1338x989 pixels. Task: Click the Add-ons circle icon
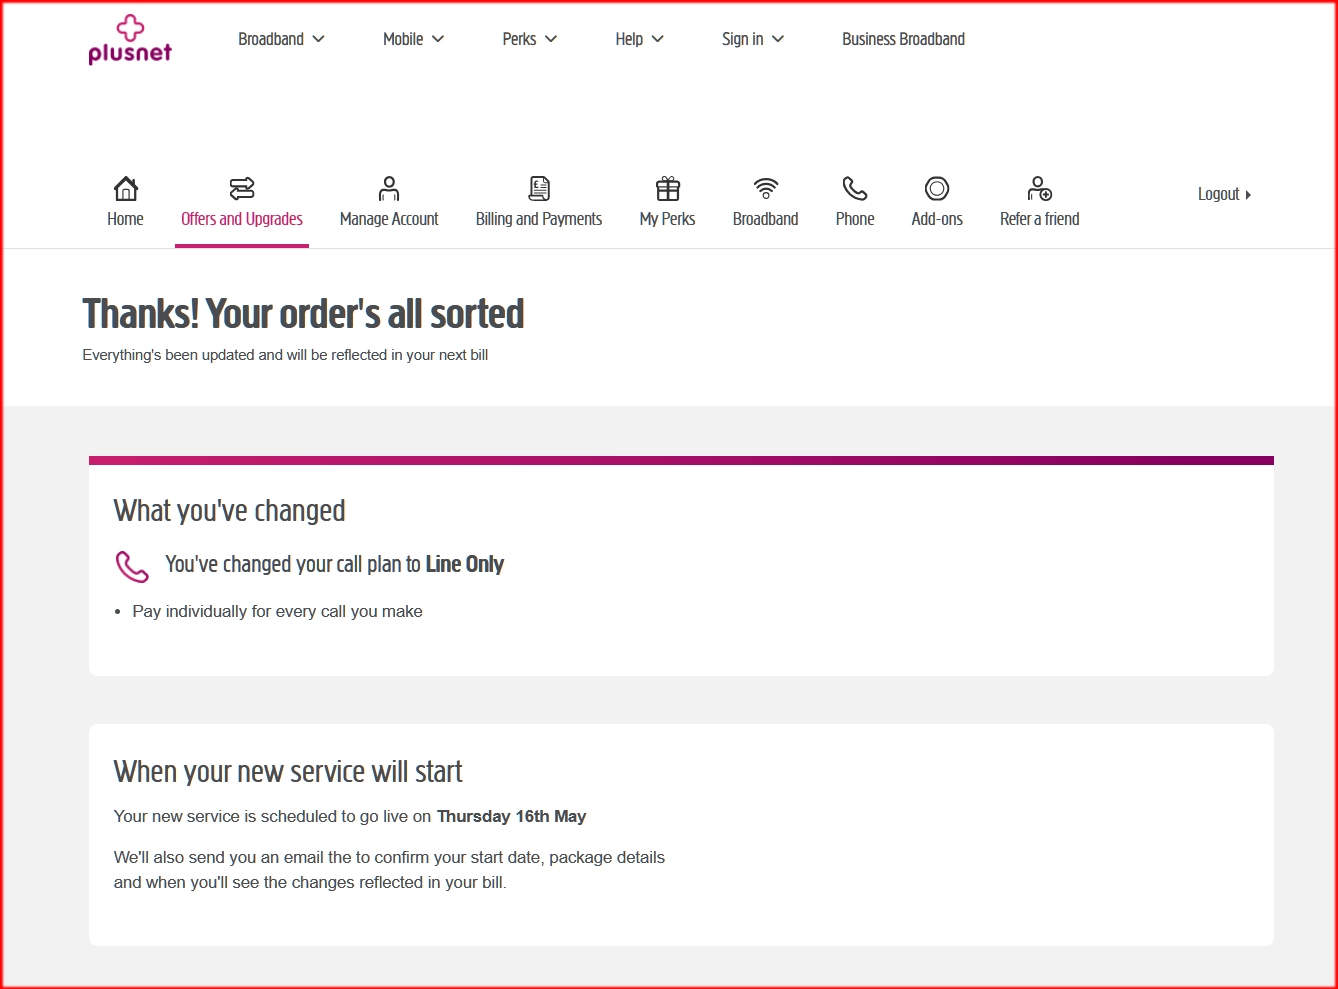937,188
